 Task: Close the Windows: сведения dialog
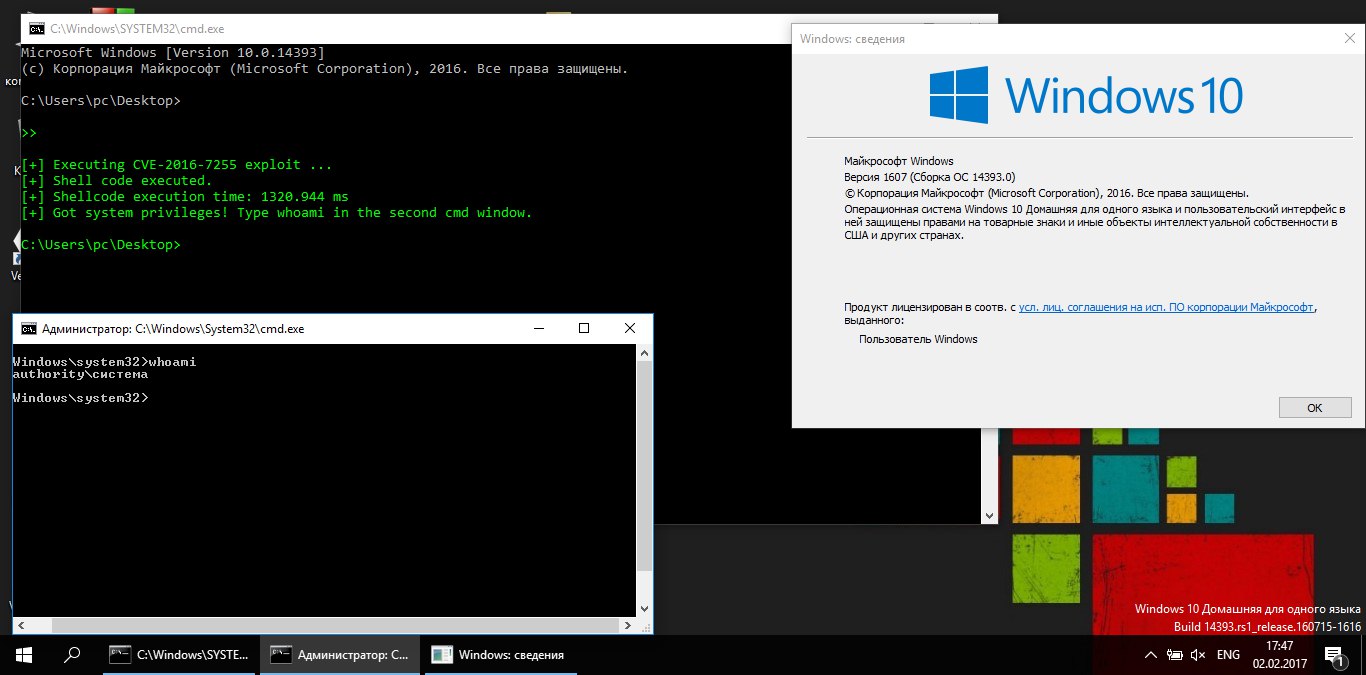point(1349,38)
